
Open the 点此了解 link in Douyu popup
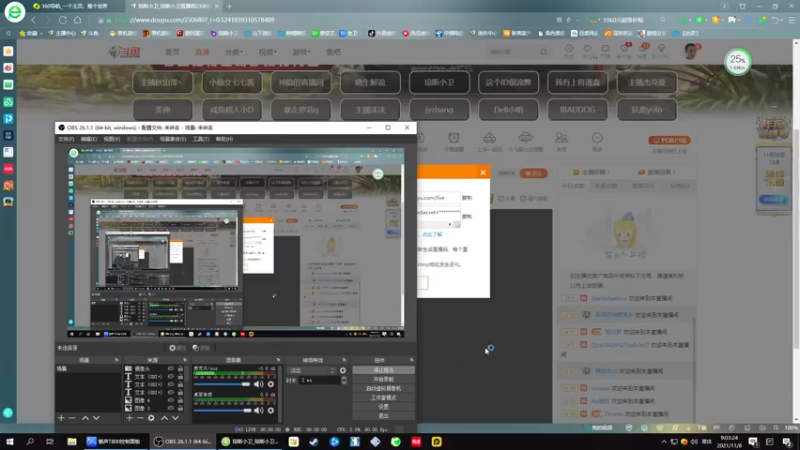[432, 234]
